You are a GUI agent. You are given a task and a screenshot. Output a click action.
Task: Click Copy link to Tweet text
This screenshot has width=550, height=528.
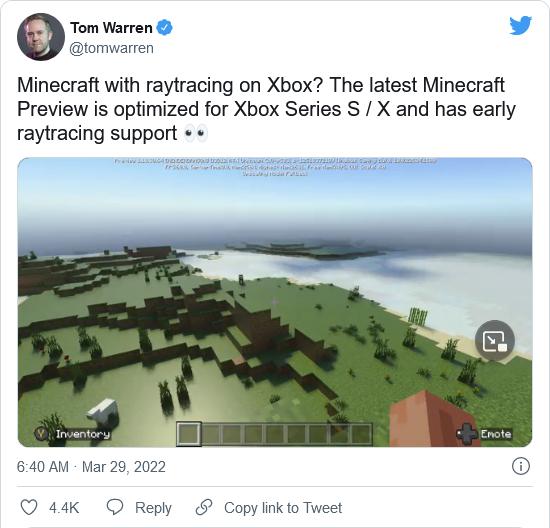[283, 508]
